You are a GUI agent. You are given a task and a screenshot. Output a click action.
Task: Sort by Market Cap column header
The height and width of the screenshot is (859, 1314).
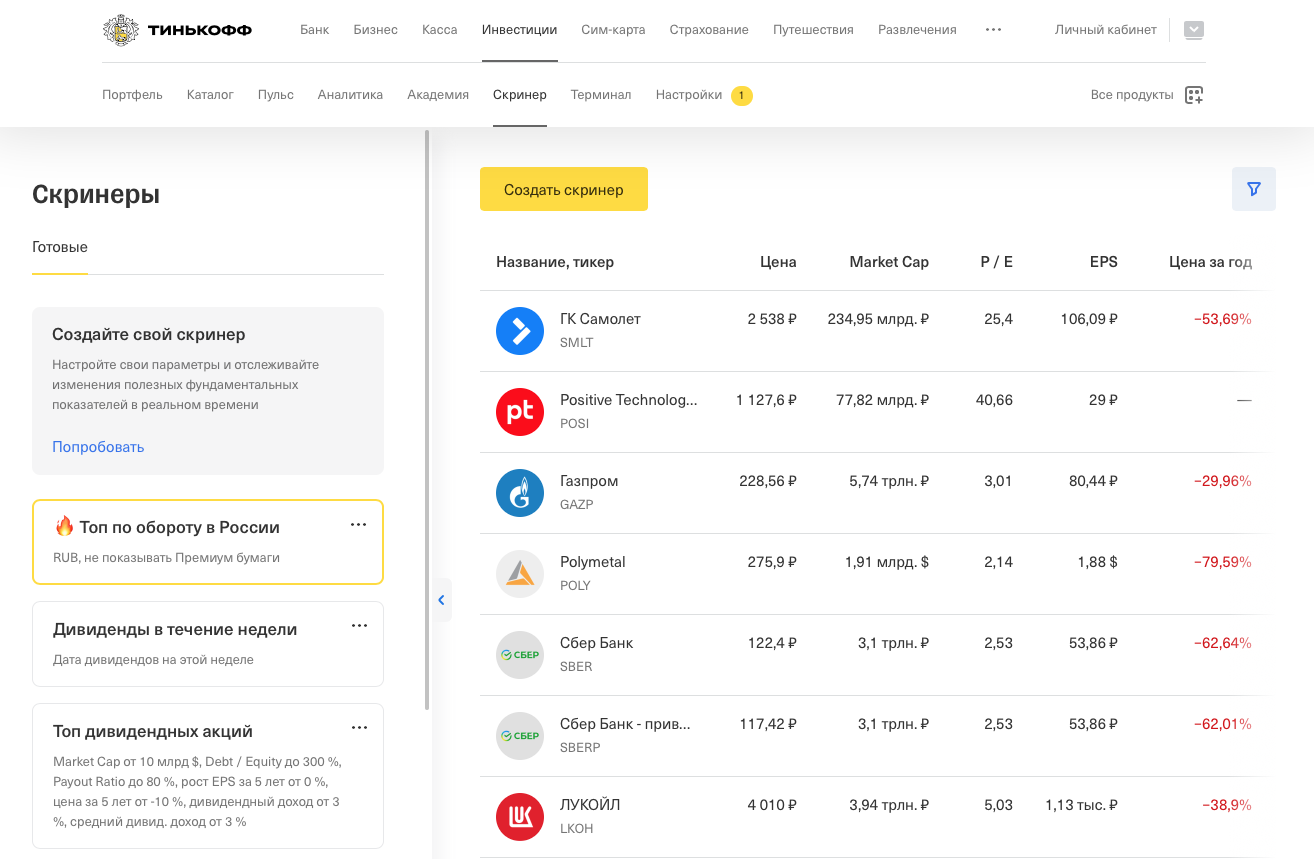coord(889,262)
